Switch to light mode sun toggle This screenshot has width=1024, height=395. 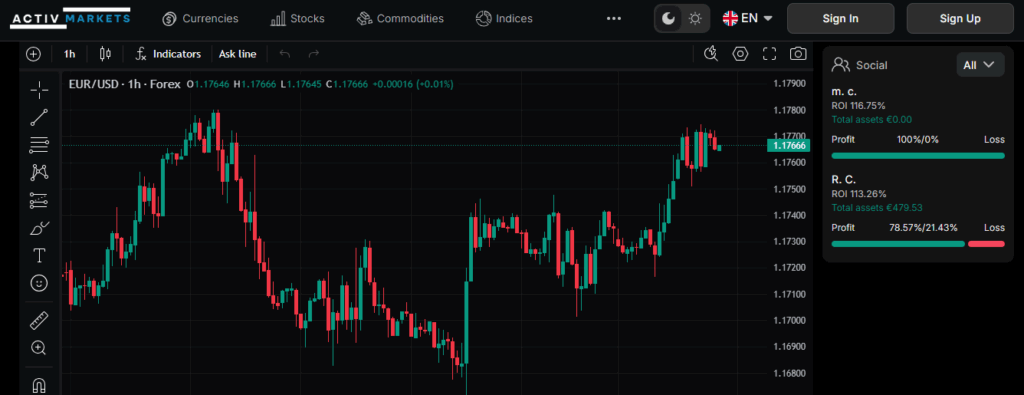(695, 18)
